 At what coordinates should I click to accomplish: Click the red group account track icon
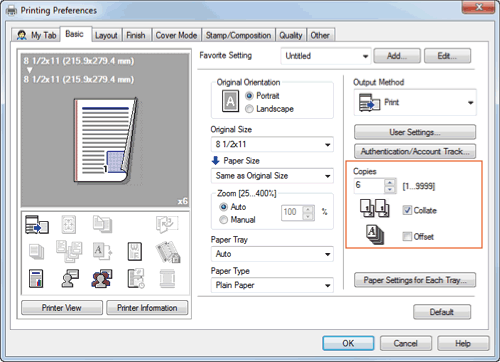[x=102, y=279]
